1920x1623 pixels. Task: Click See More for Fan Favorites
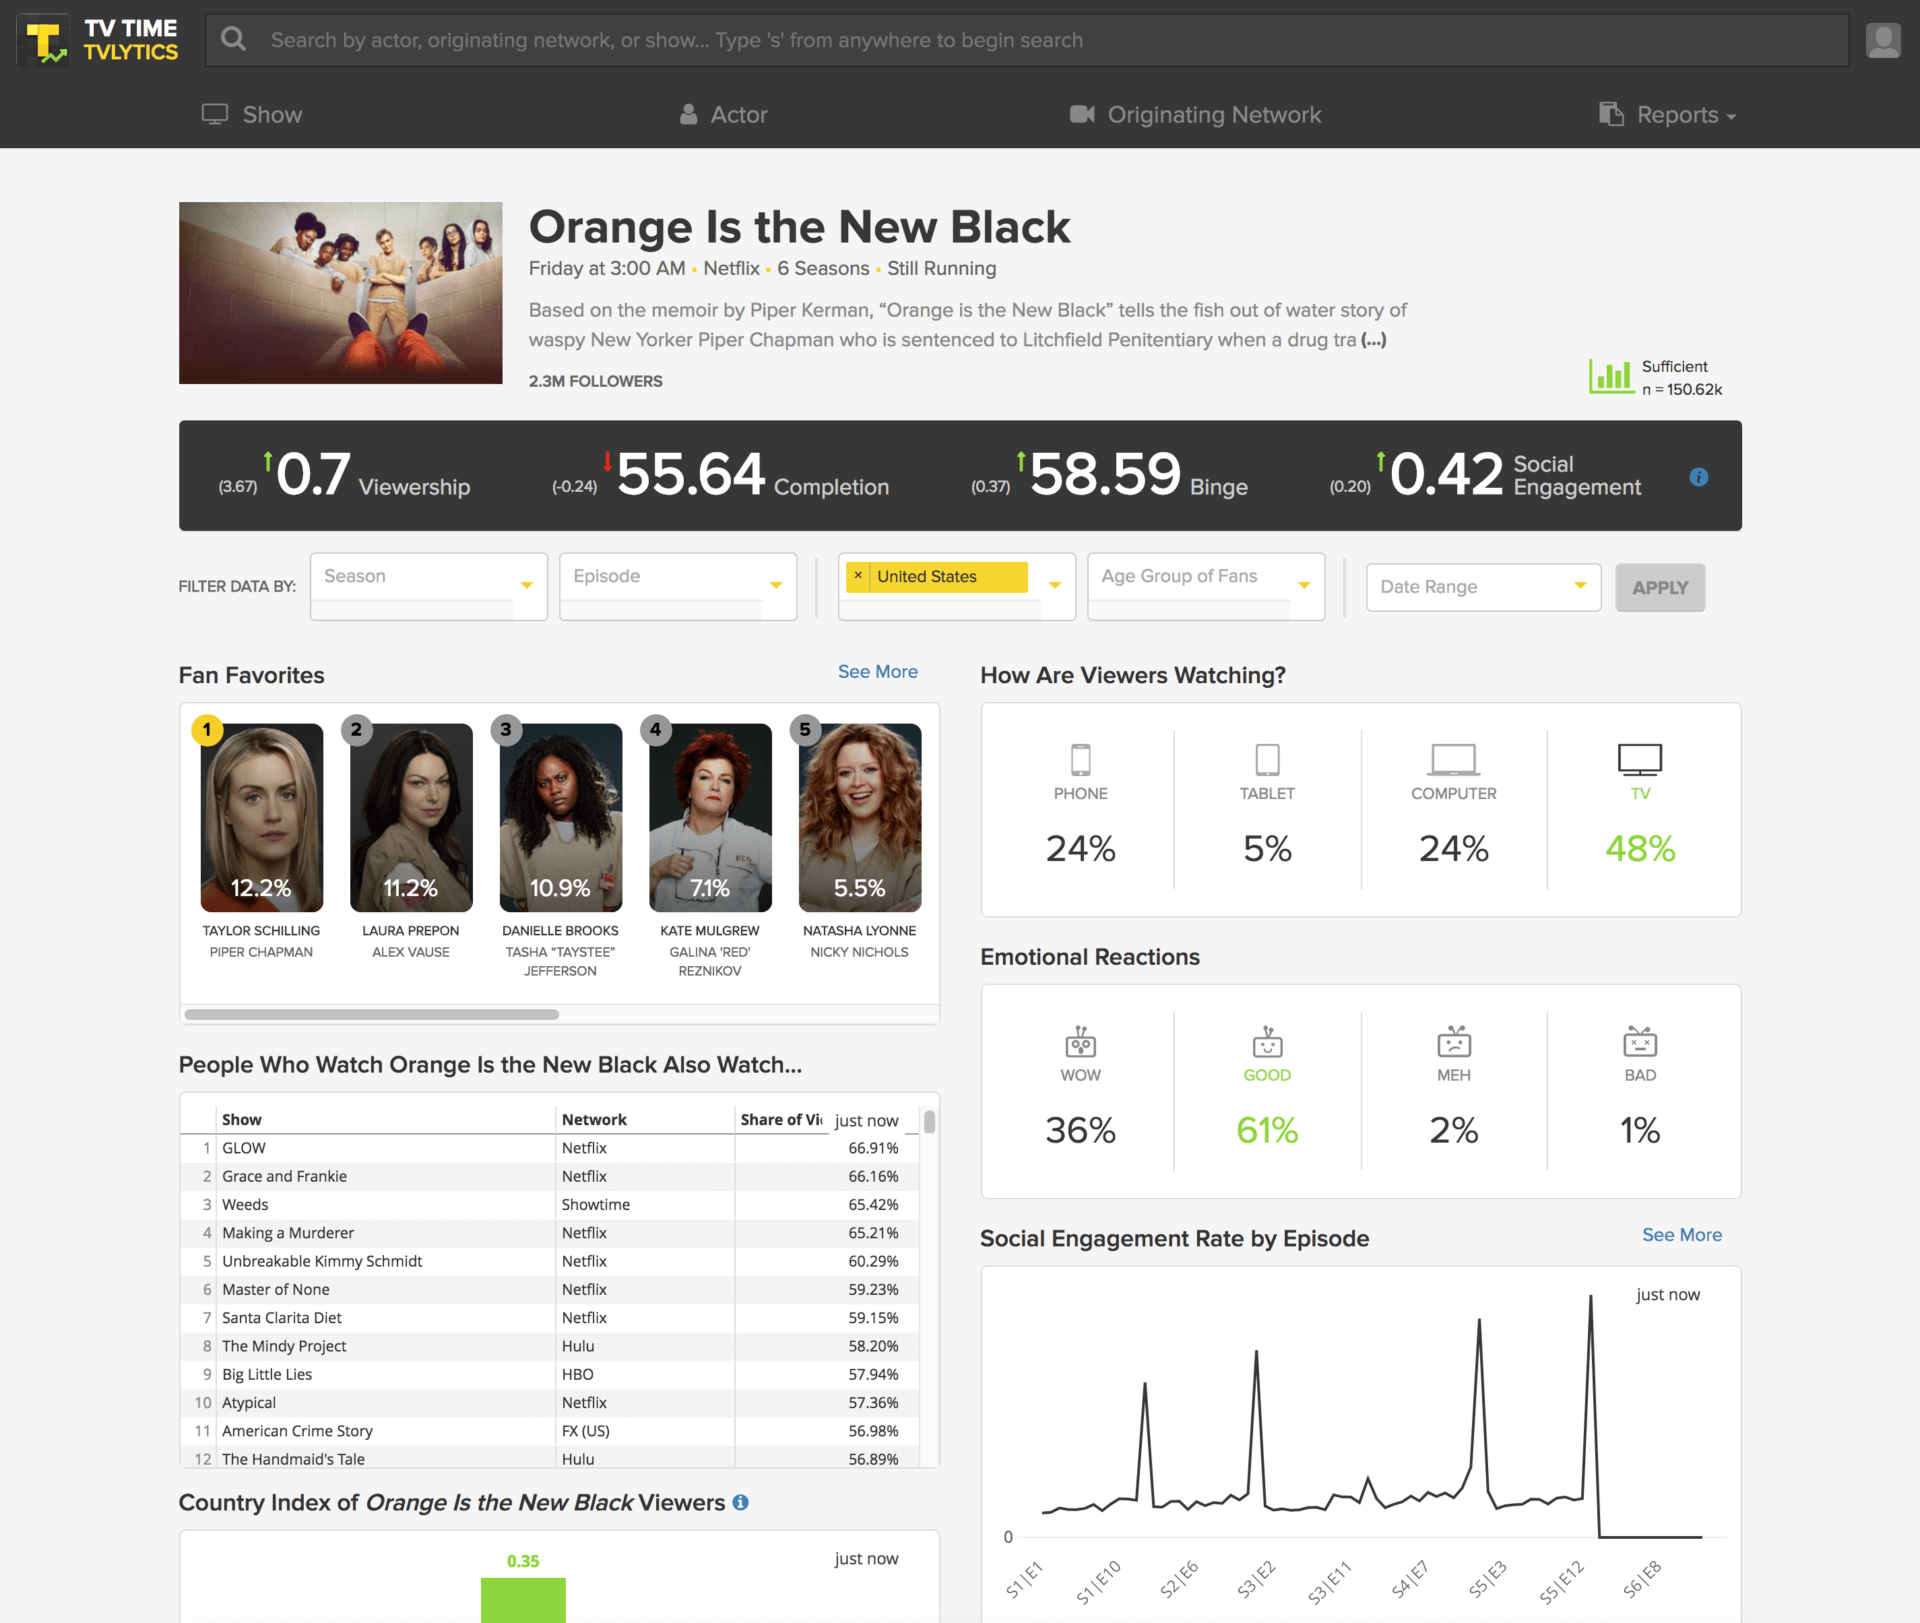click(878, 672)
